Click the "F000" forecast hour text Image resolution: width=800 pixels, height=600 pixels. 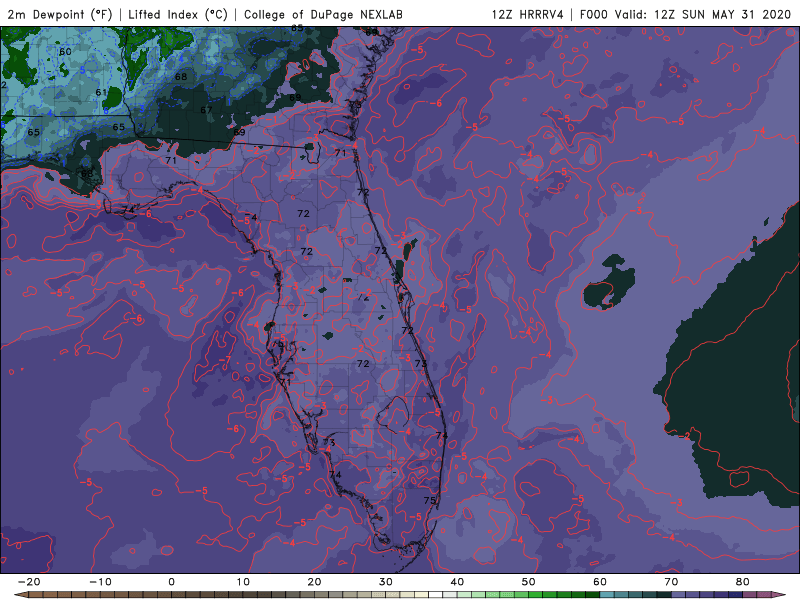pyautogui.click(x=595, y=14)
